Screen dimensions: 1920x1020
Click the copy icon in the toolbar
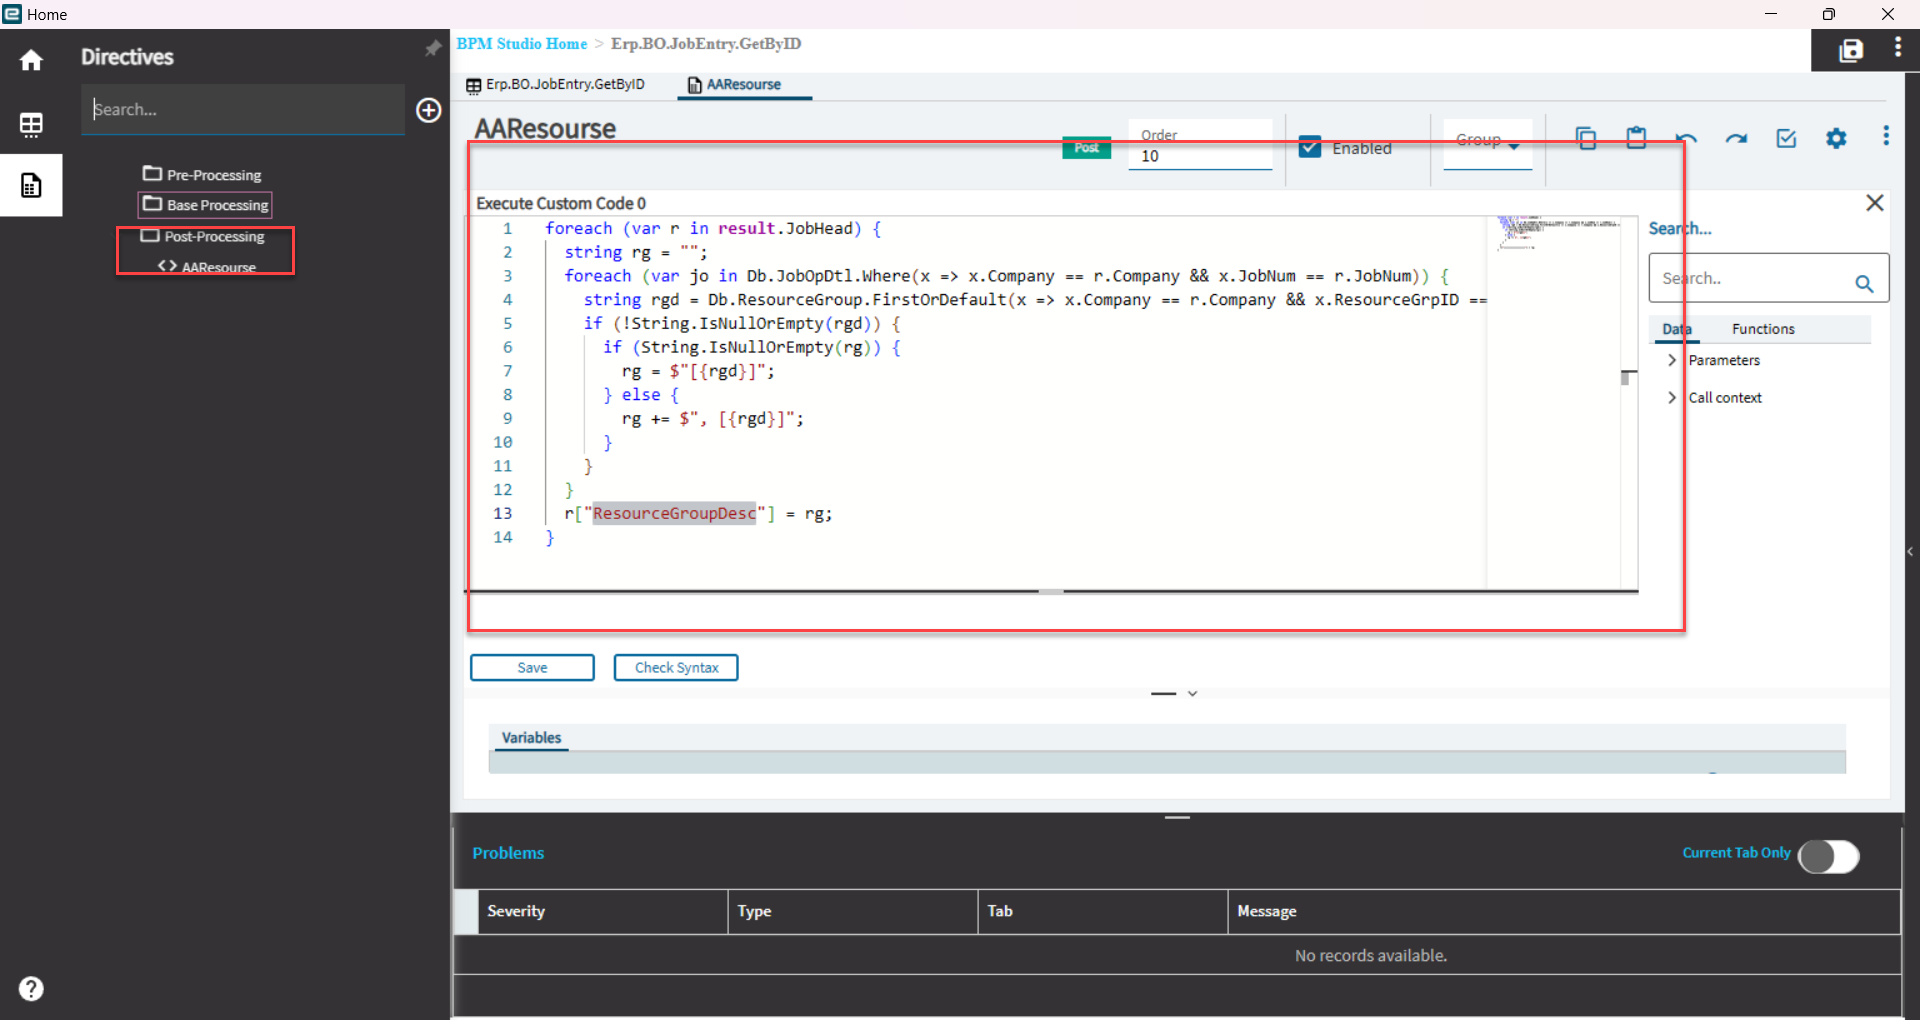[1586, 138]
